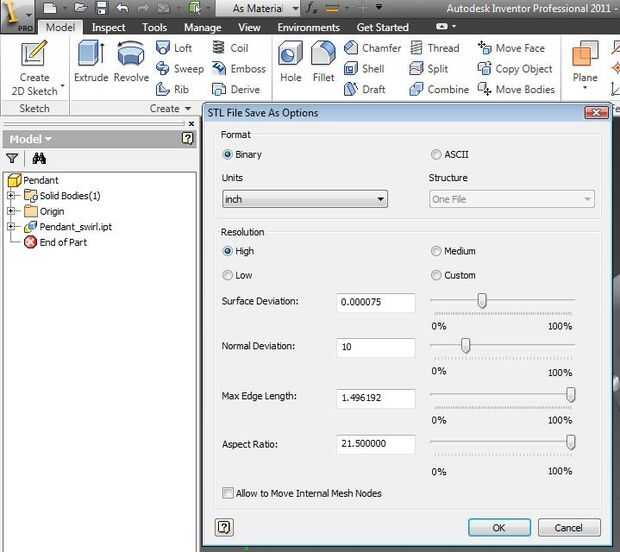Open help in the STL options dialog
Screen dimensions: 620x552
[224, 527]
